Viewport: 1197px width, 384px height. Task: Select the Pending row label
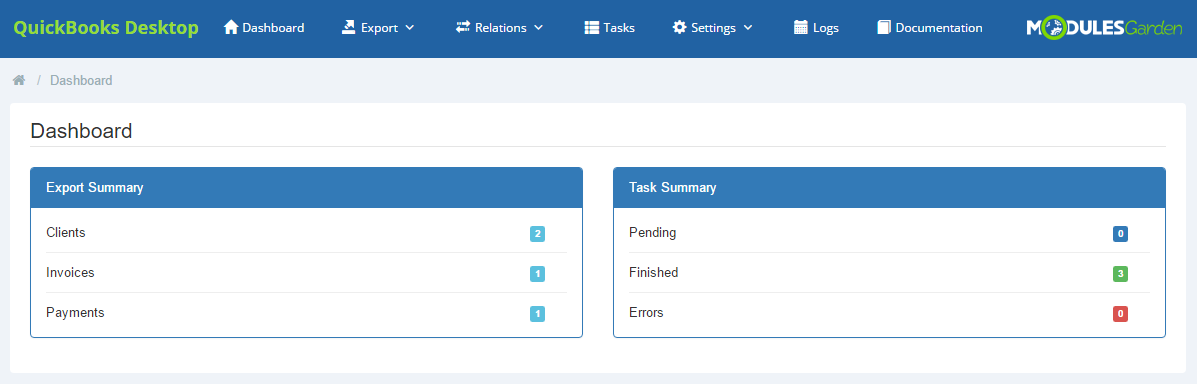coord(653,232)
